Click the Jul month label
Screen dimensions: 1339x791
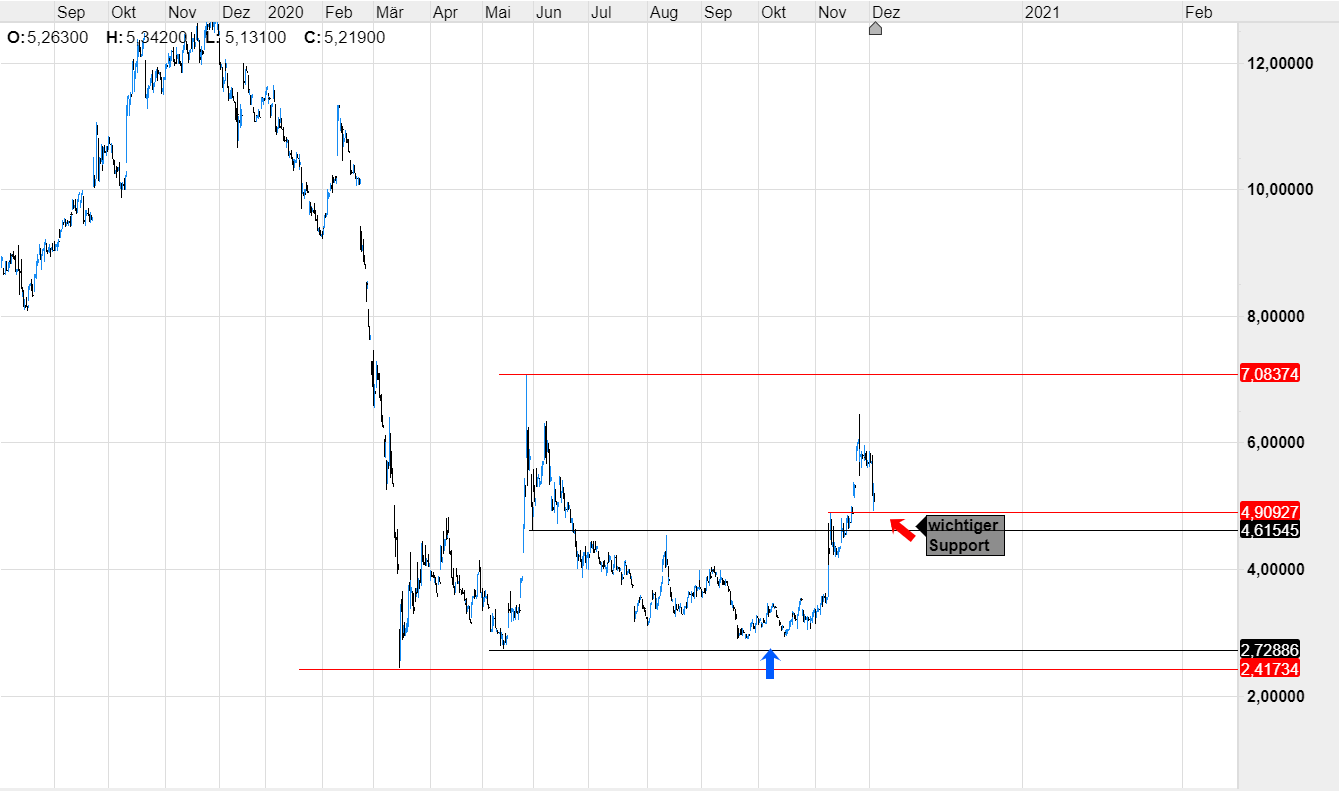601,12
